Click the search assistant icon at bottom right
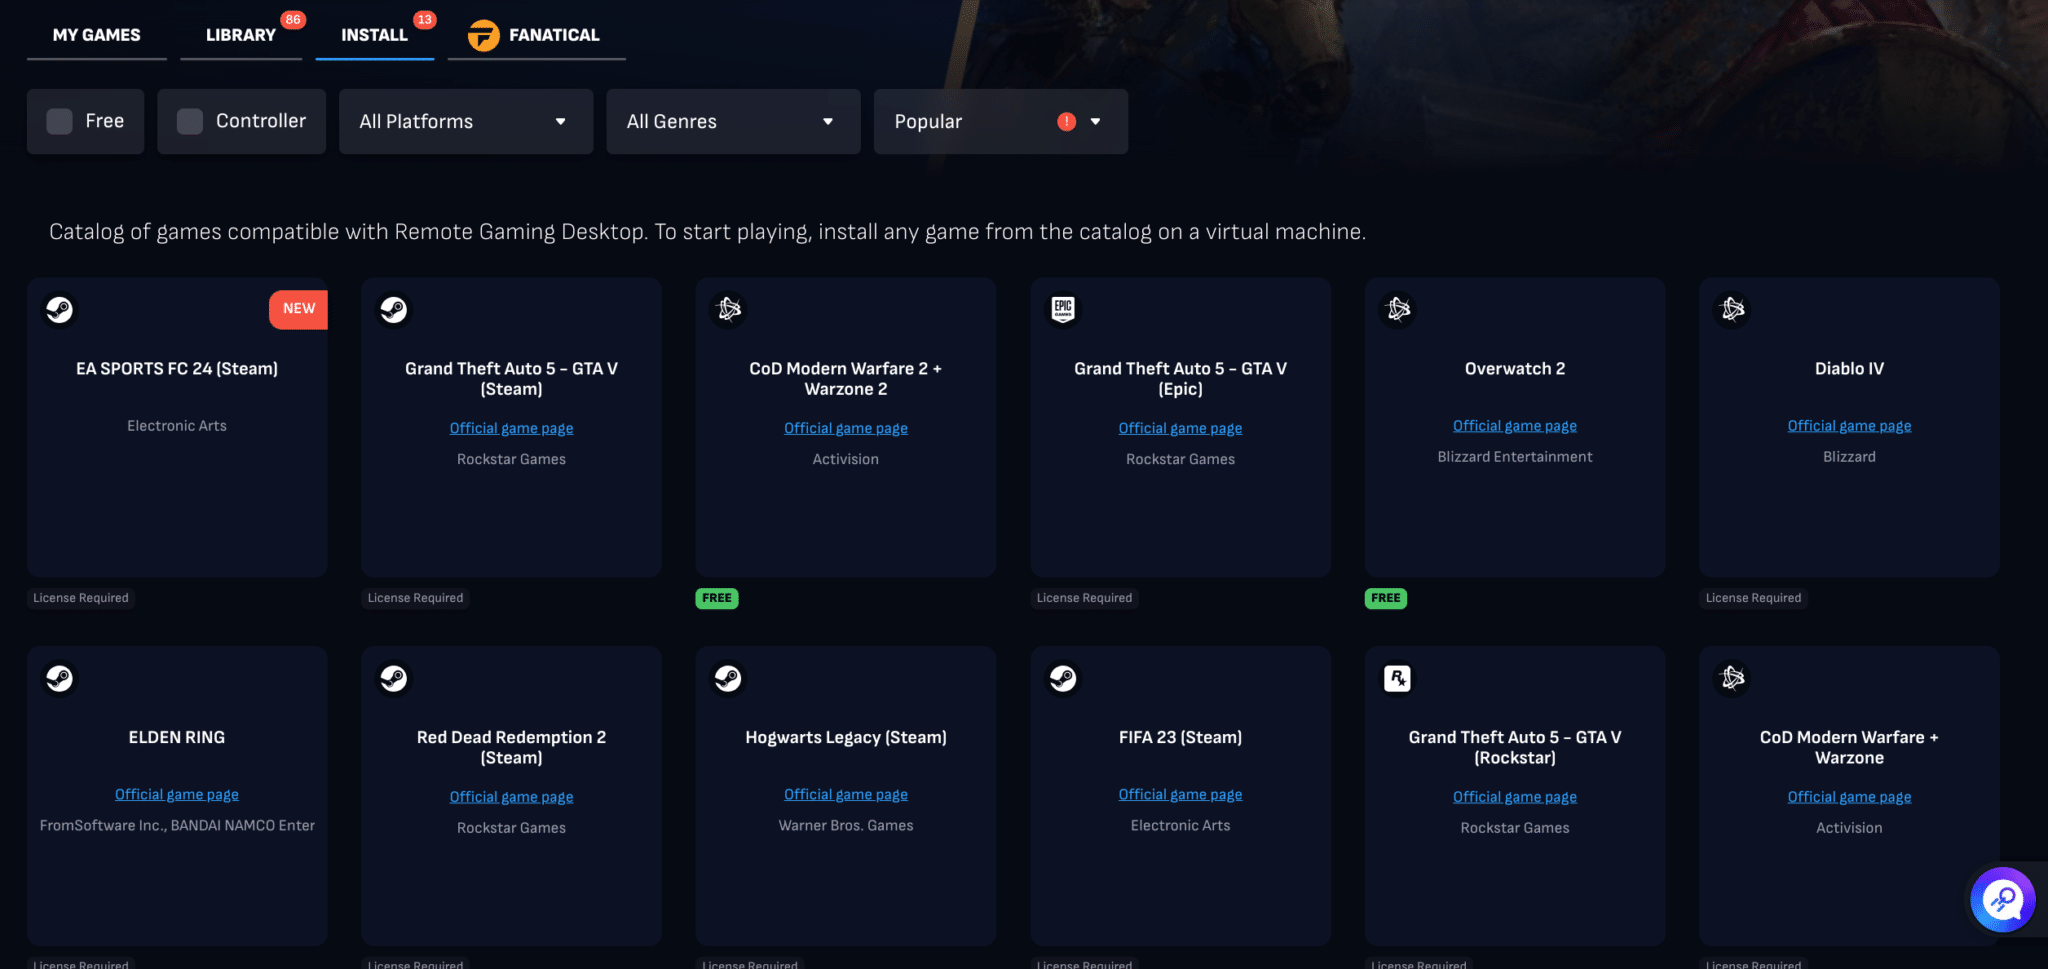 coord(2002,899)
